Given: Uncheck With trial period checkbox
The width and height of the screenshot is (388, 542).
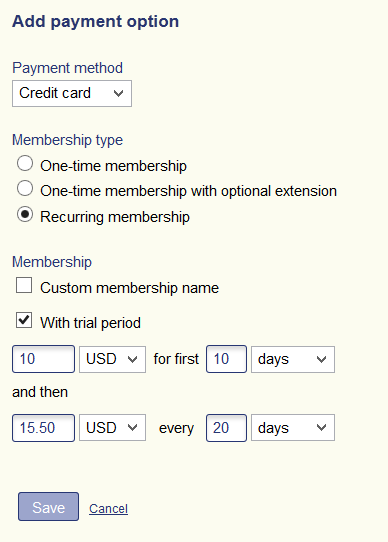Looking at the screenshot, I should click(x=24, y=320).
